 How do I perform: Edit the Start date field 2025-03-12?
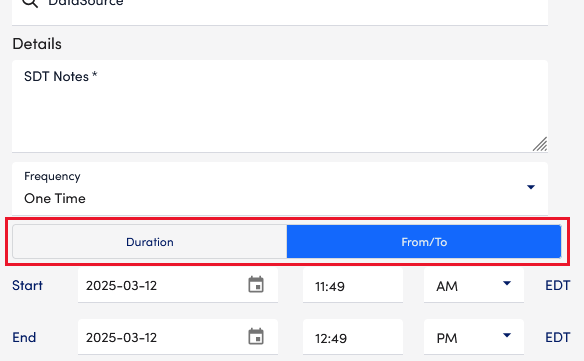point(178,285)
